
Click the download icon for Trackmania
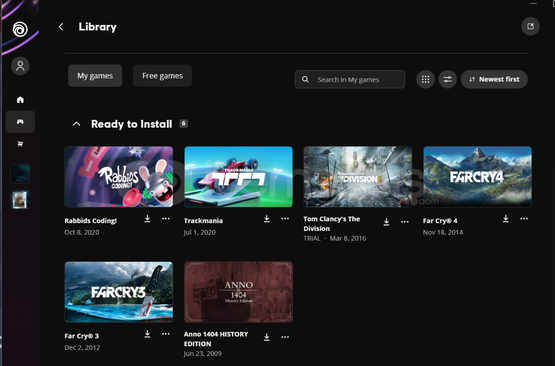coord(267,219)
